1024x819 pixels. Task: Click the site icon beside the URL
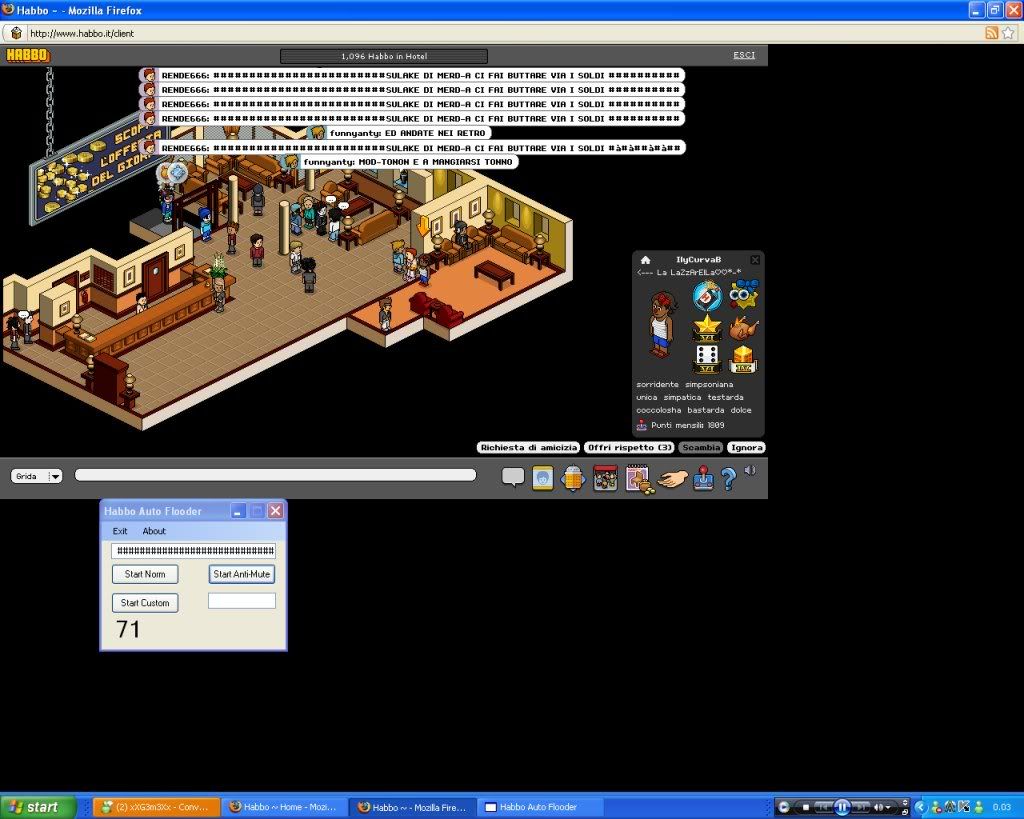(x=16, y=33)
